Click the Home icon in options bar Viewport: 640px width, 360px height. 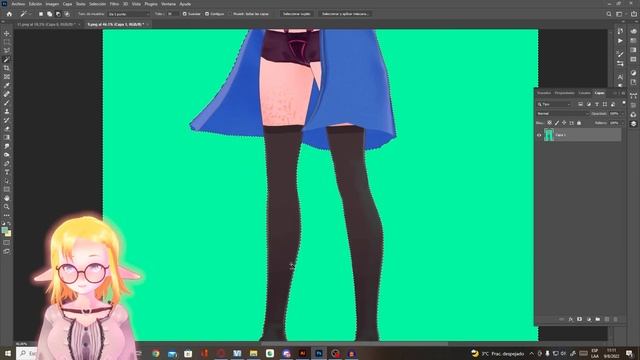coord(9,14)
